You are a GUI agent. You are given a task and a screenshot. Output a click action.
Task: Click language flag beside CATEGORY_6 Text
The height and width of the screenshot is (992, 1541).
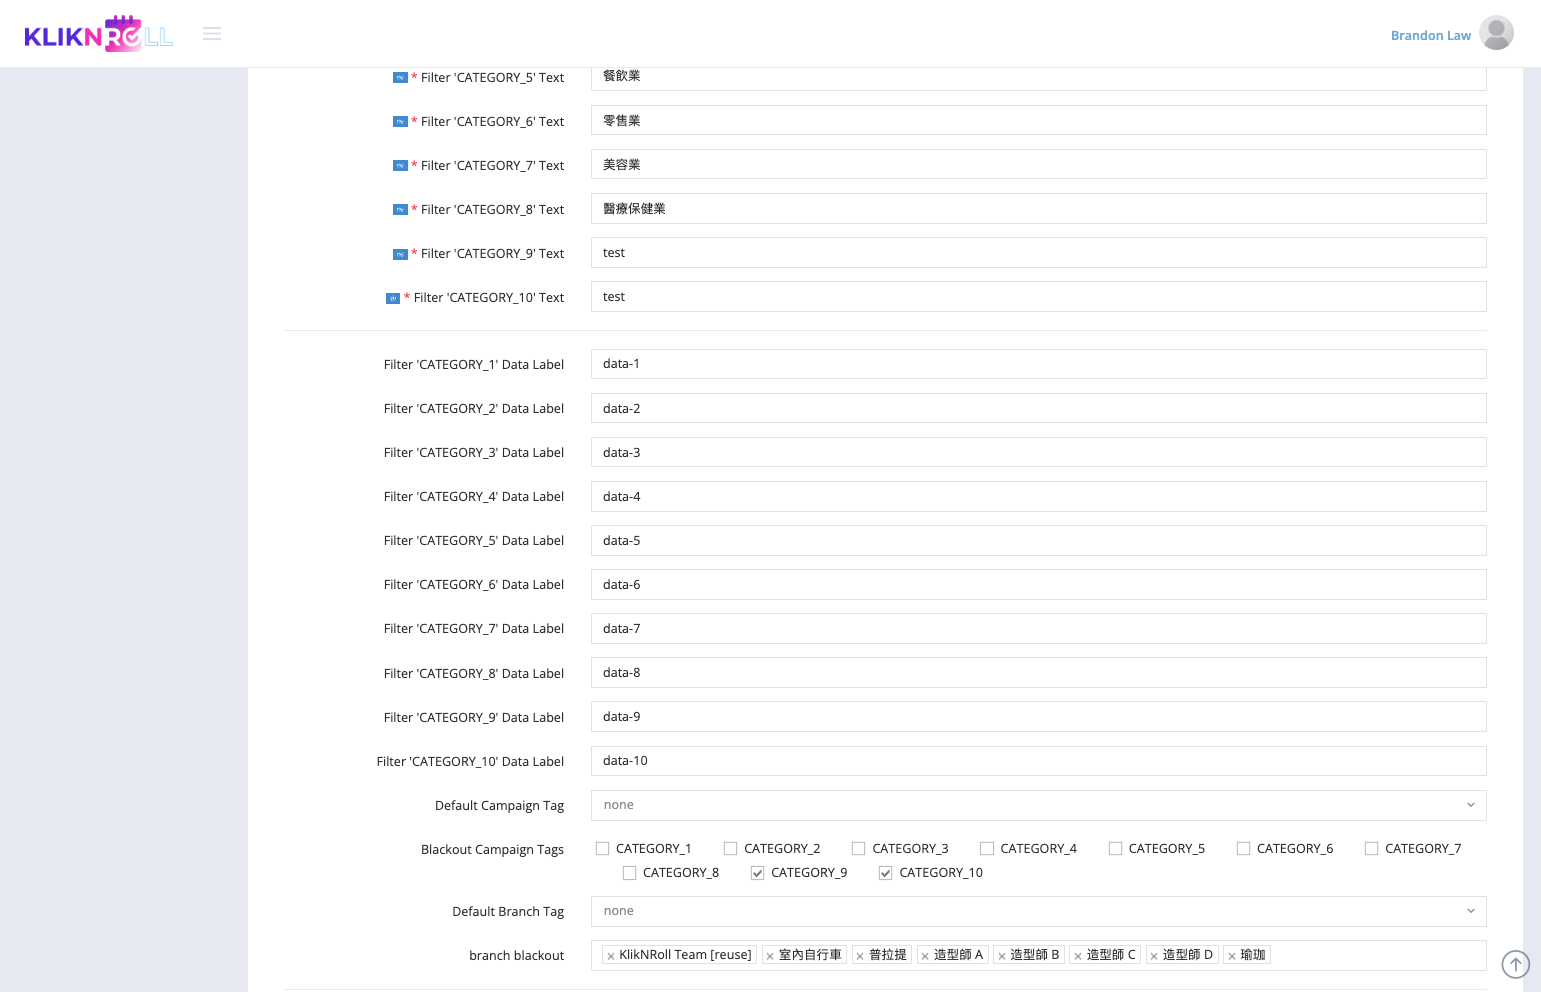tap(400, 121)
